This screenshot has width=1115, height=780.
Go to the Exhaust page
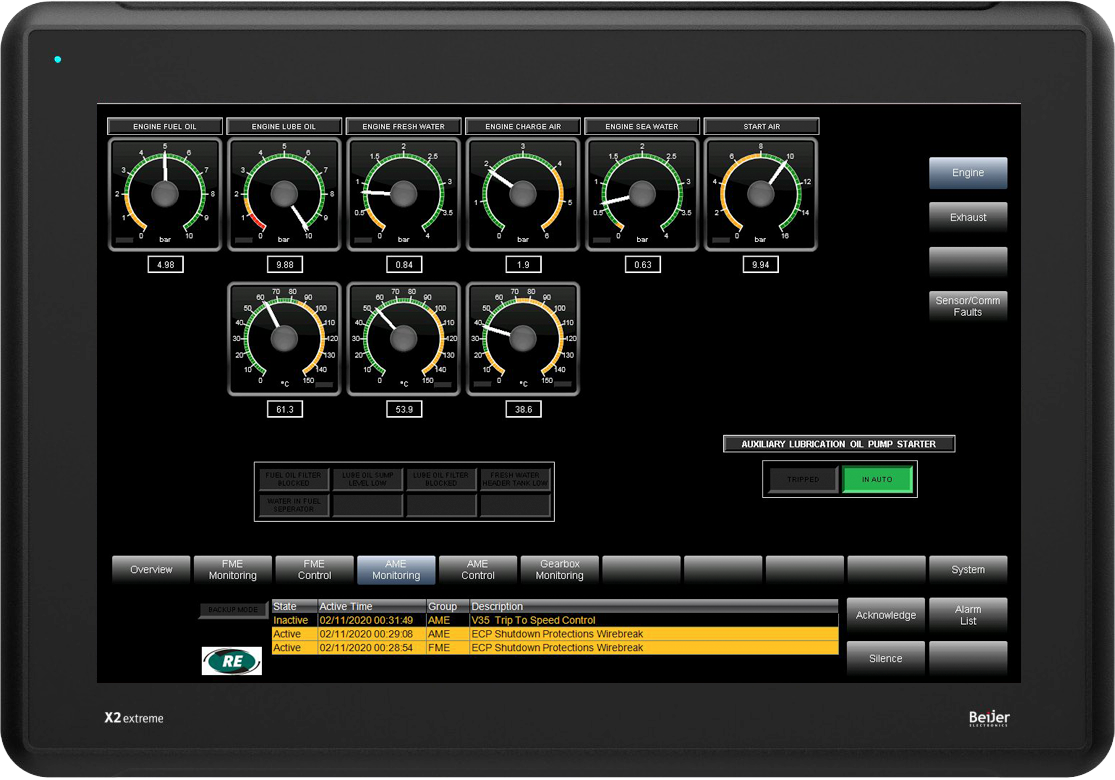pyautogui.click(x=967, y=217)
